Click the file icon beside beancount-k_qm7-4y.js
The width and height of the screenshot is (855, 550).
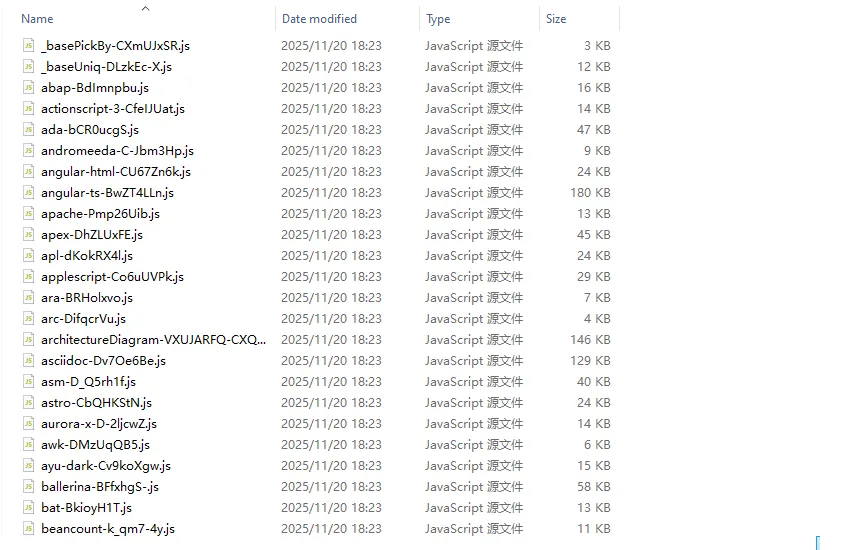click(28, 528)
